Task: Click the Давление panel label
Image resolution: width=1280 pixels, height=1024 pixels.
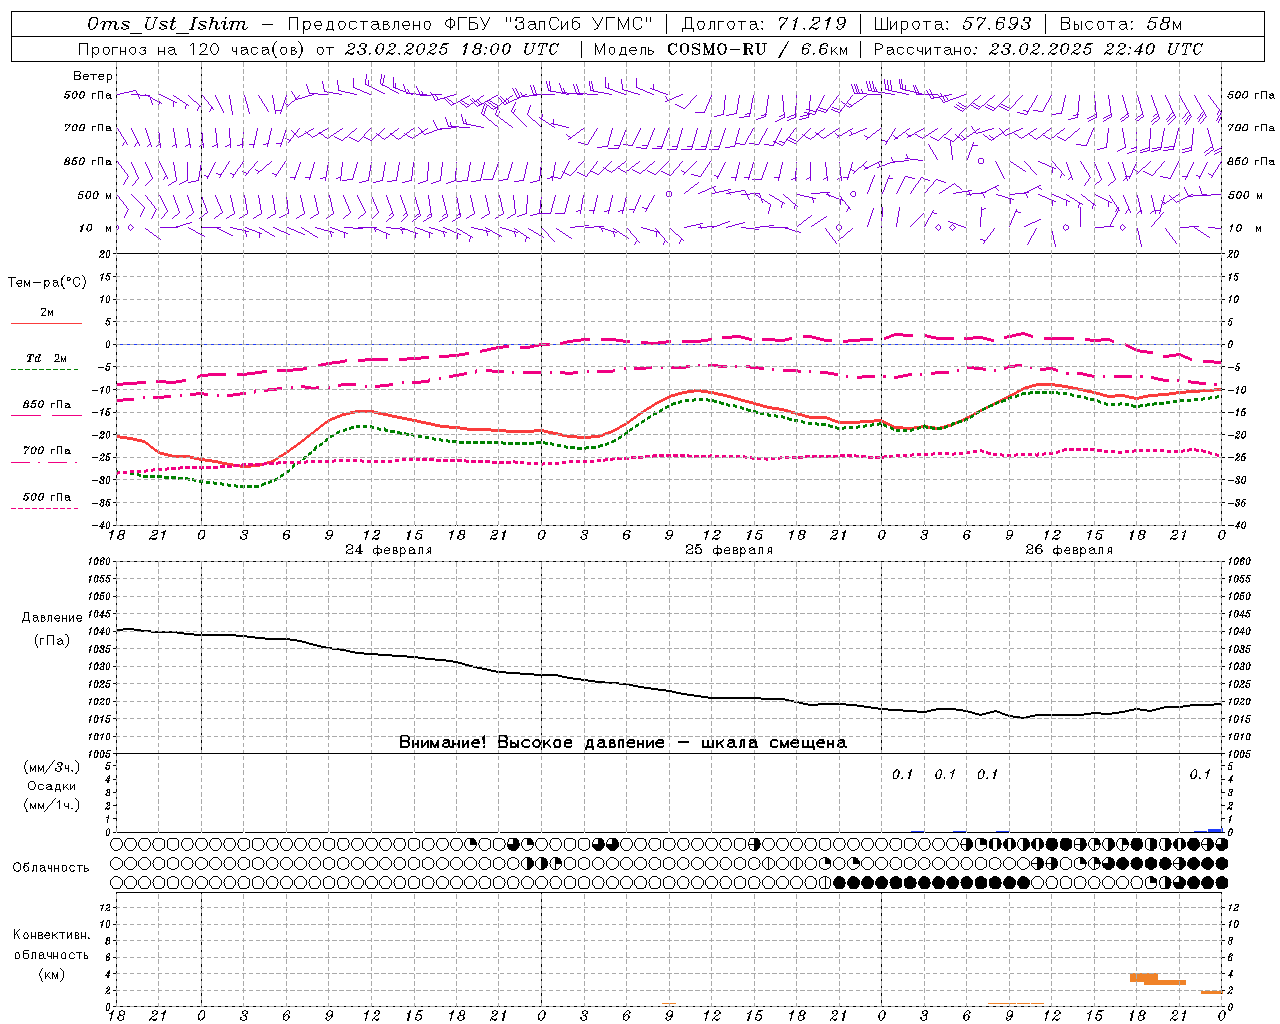Action: click(52, 618)
